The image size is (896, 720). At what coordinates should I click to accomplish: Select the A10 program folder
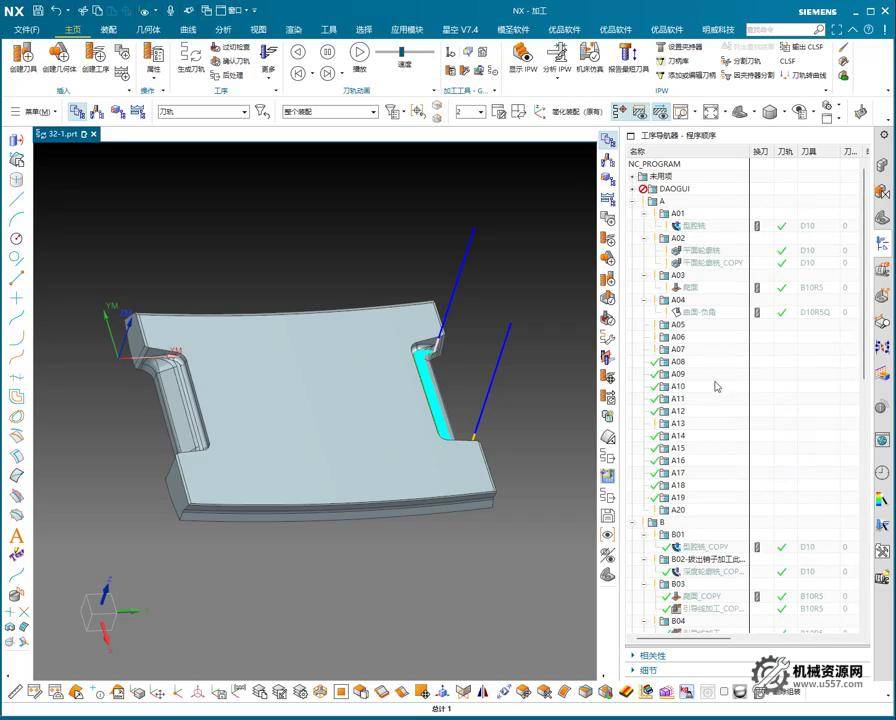678,386
